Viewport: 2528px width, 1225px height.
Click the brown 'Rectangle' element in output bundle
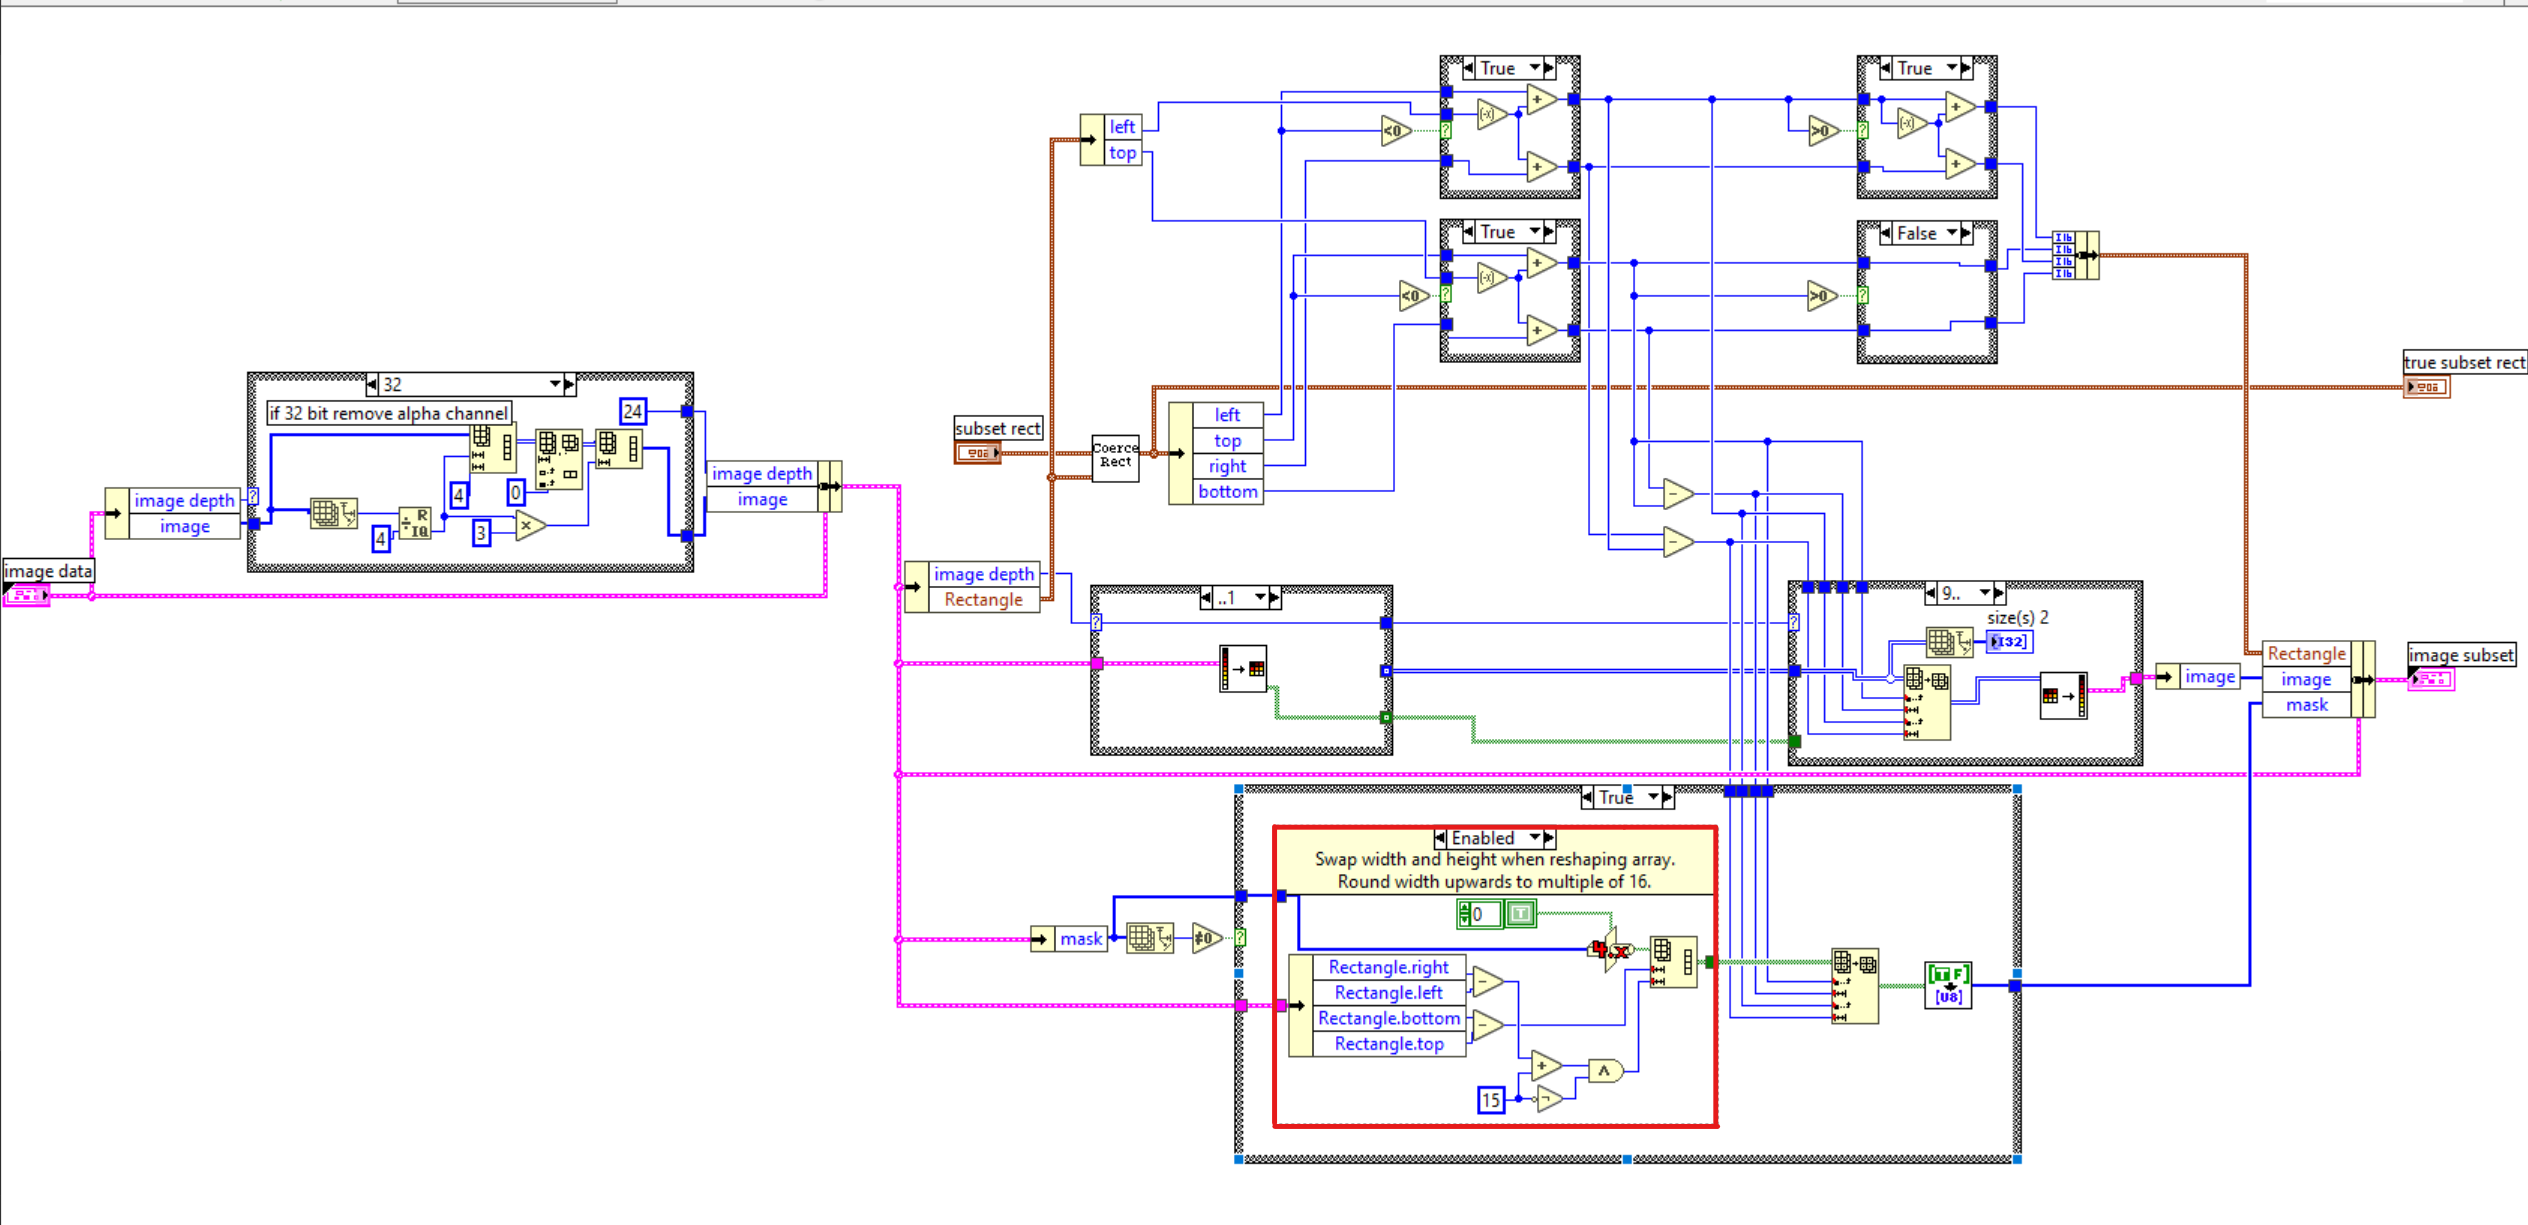click(2307, 653)
